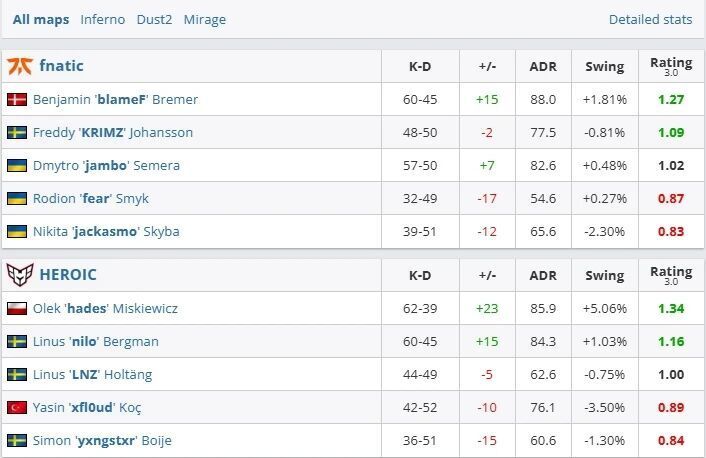Click the Swedish flag beside KRIMZ

click(x=17, y=133)
